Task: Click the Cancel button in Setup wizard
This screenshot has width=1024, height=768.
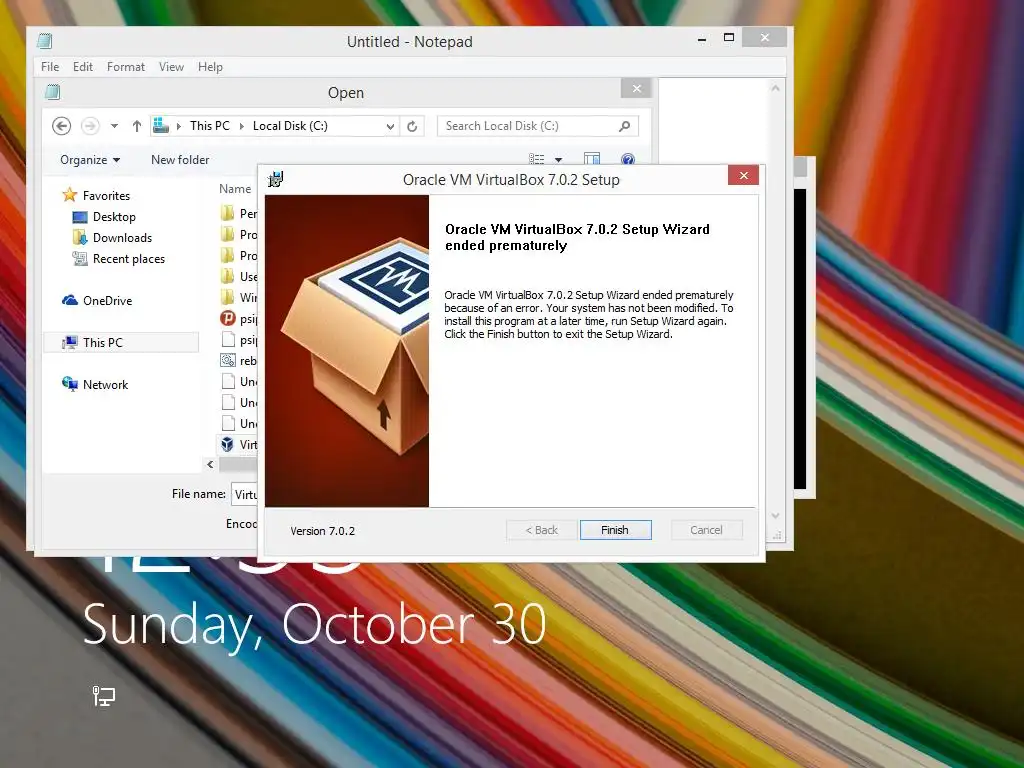Action: click(x=706, y=530)
